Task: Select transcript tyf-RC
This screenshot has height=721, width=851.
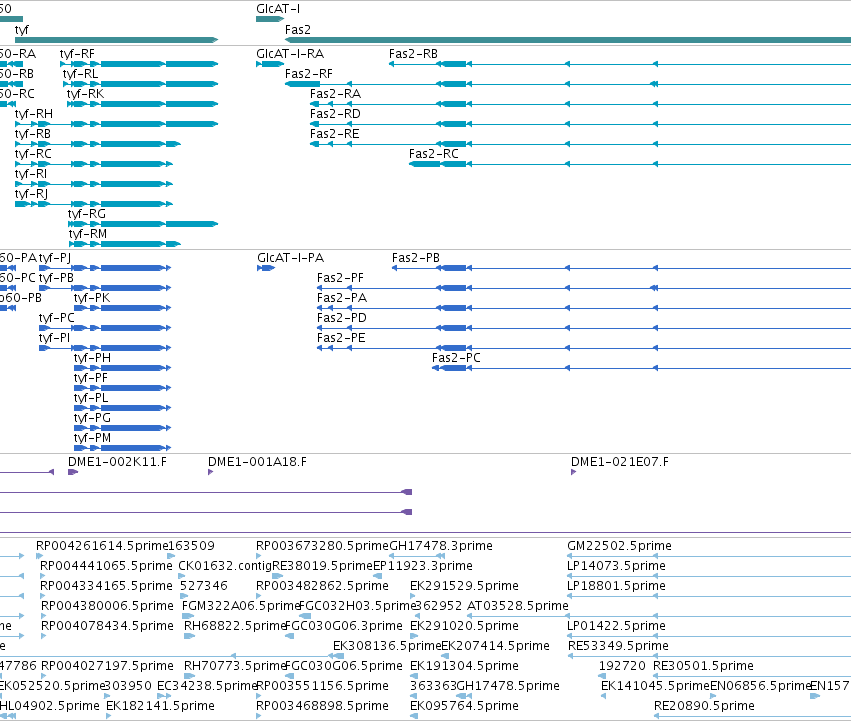Action: pos(94,164)
